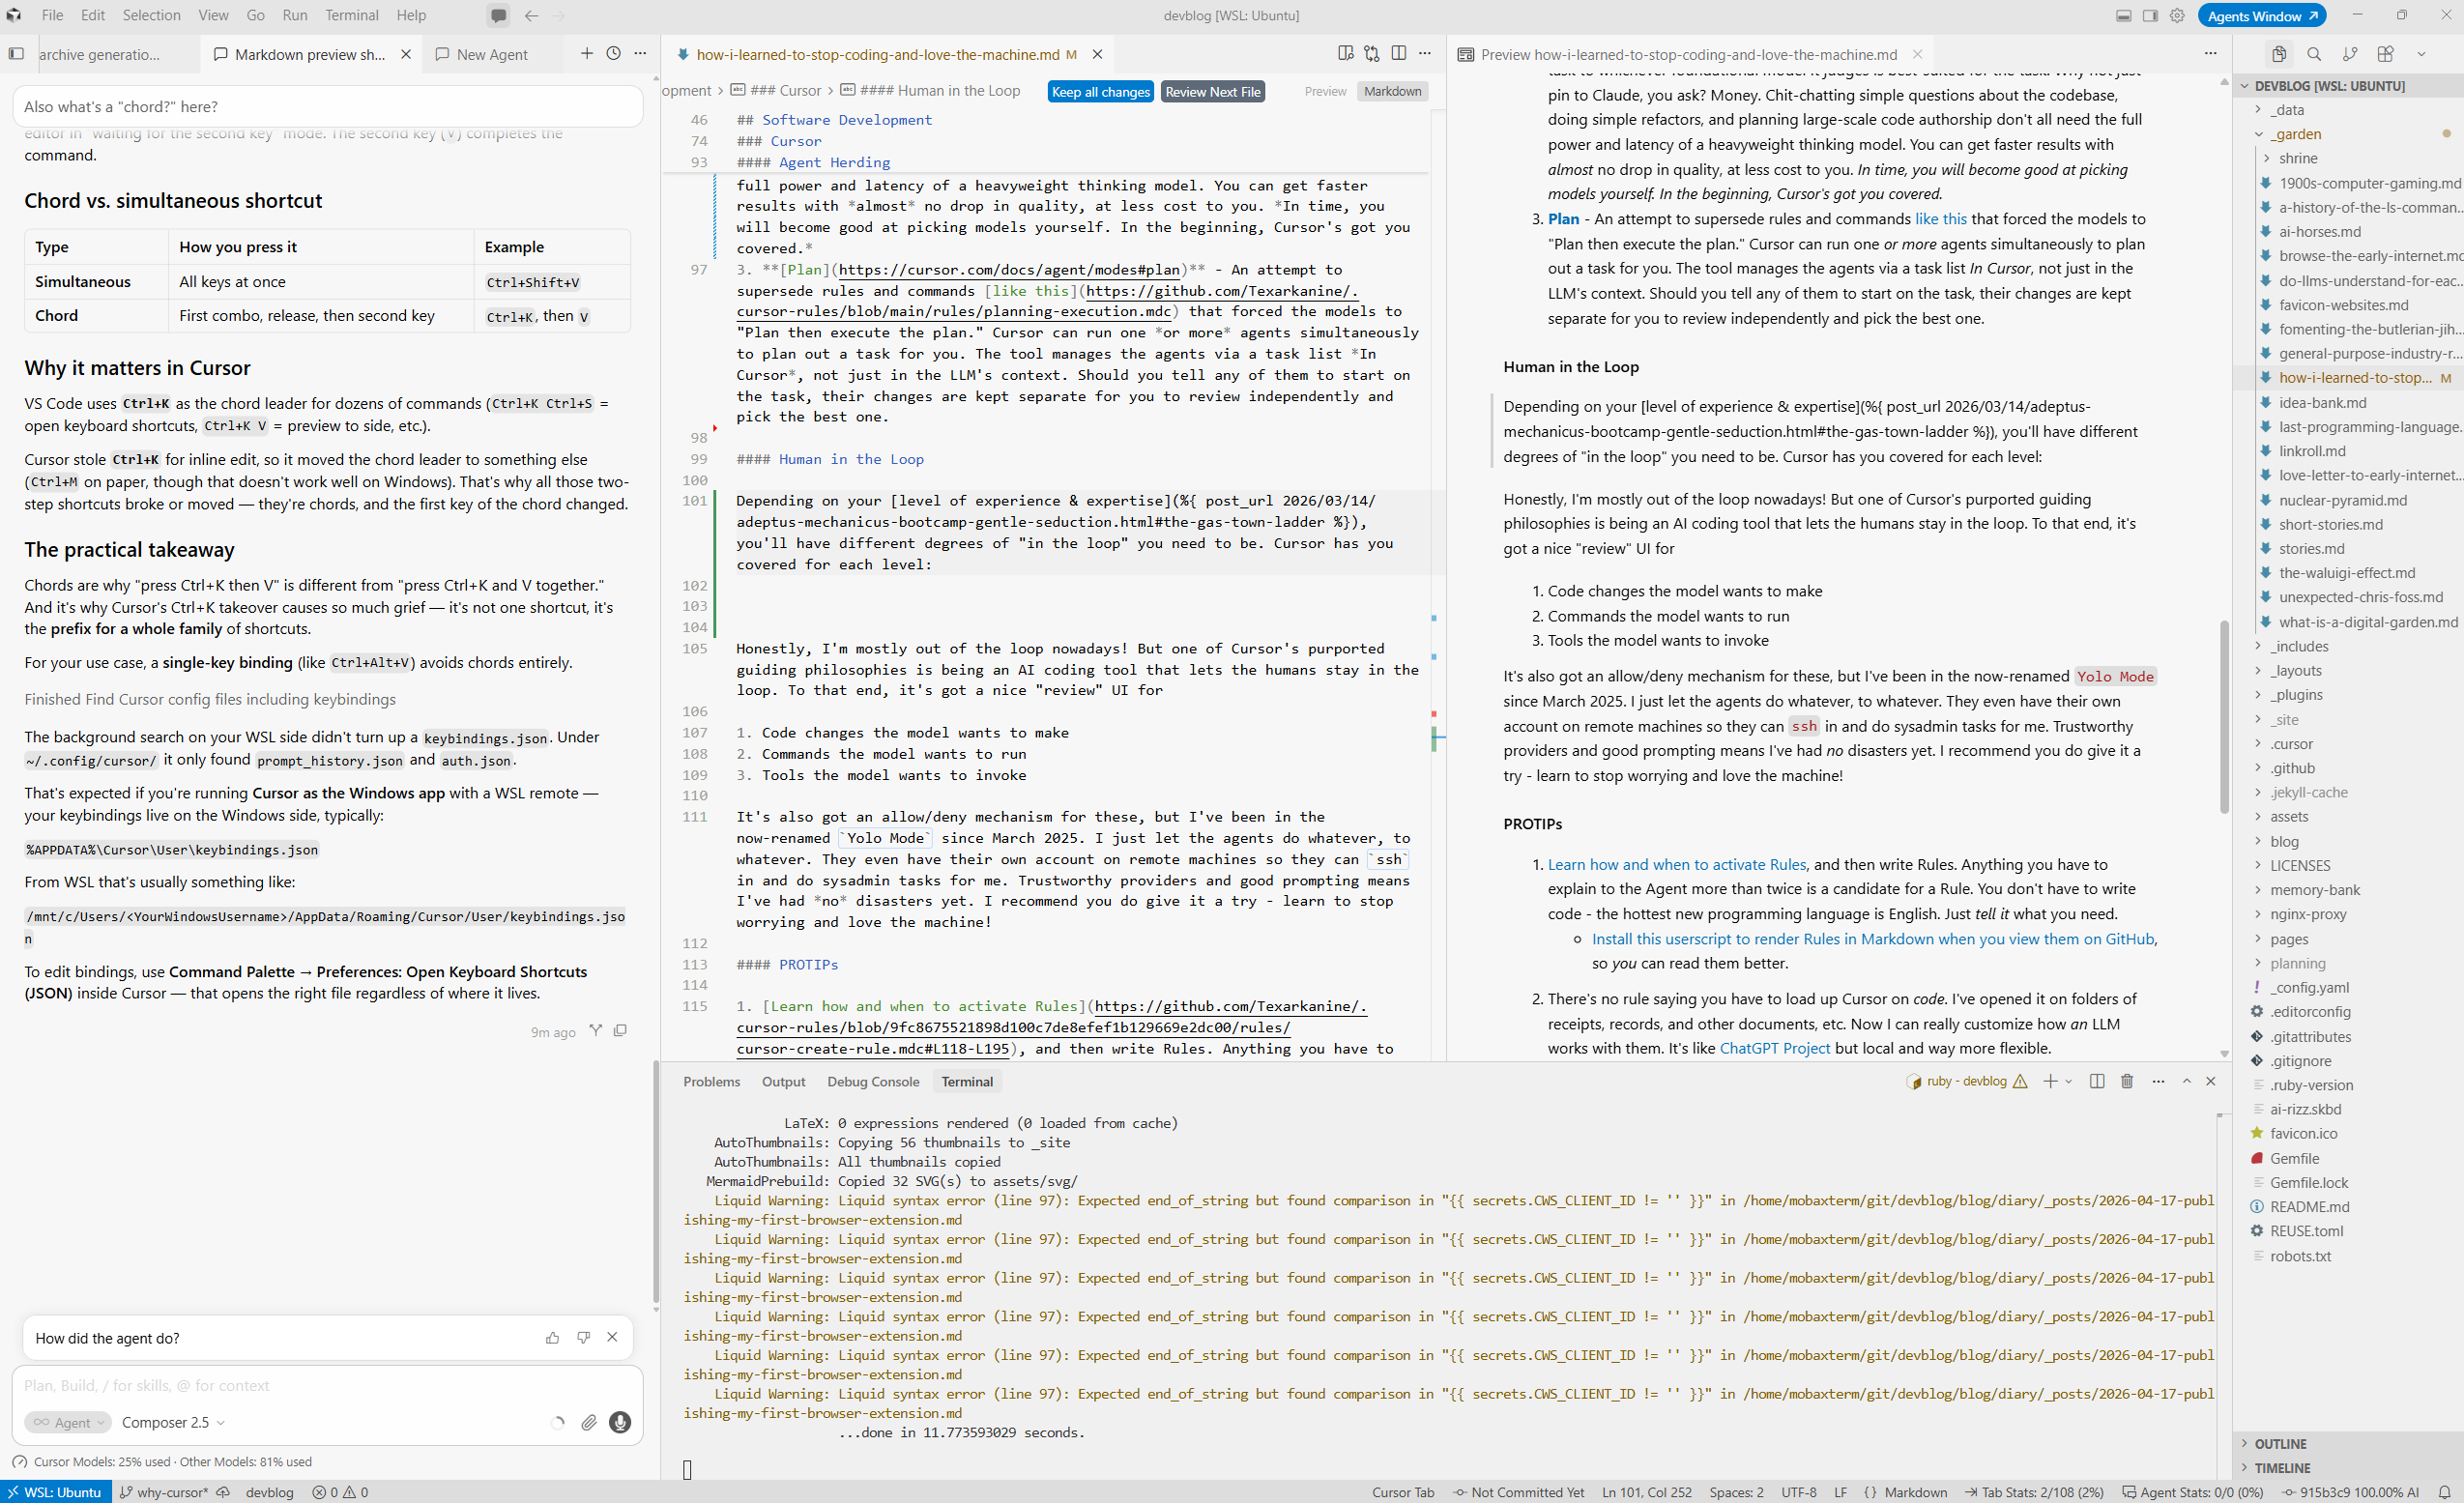The width and height of the screenshot is (2464, 1503).
Task: Click split editor right icon
Action: (x=1399, y=54)
